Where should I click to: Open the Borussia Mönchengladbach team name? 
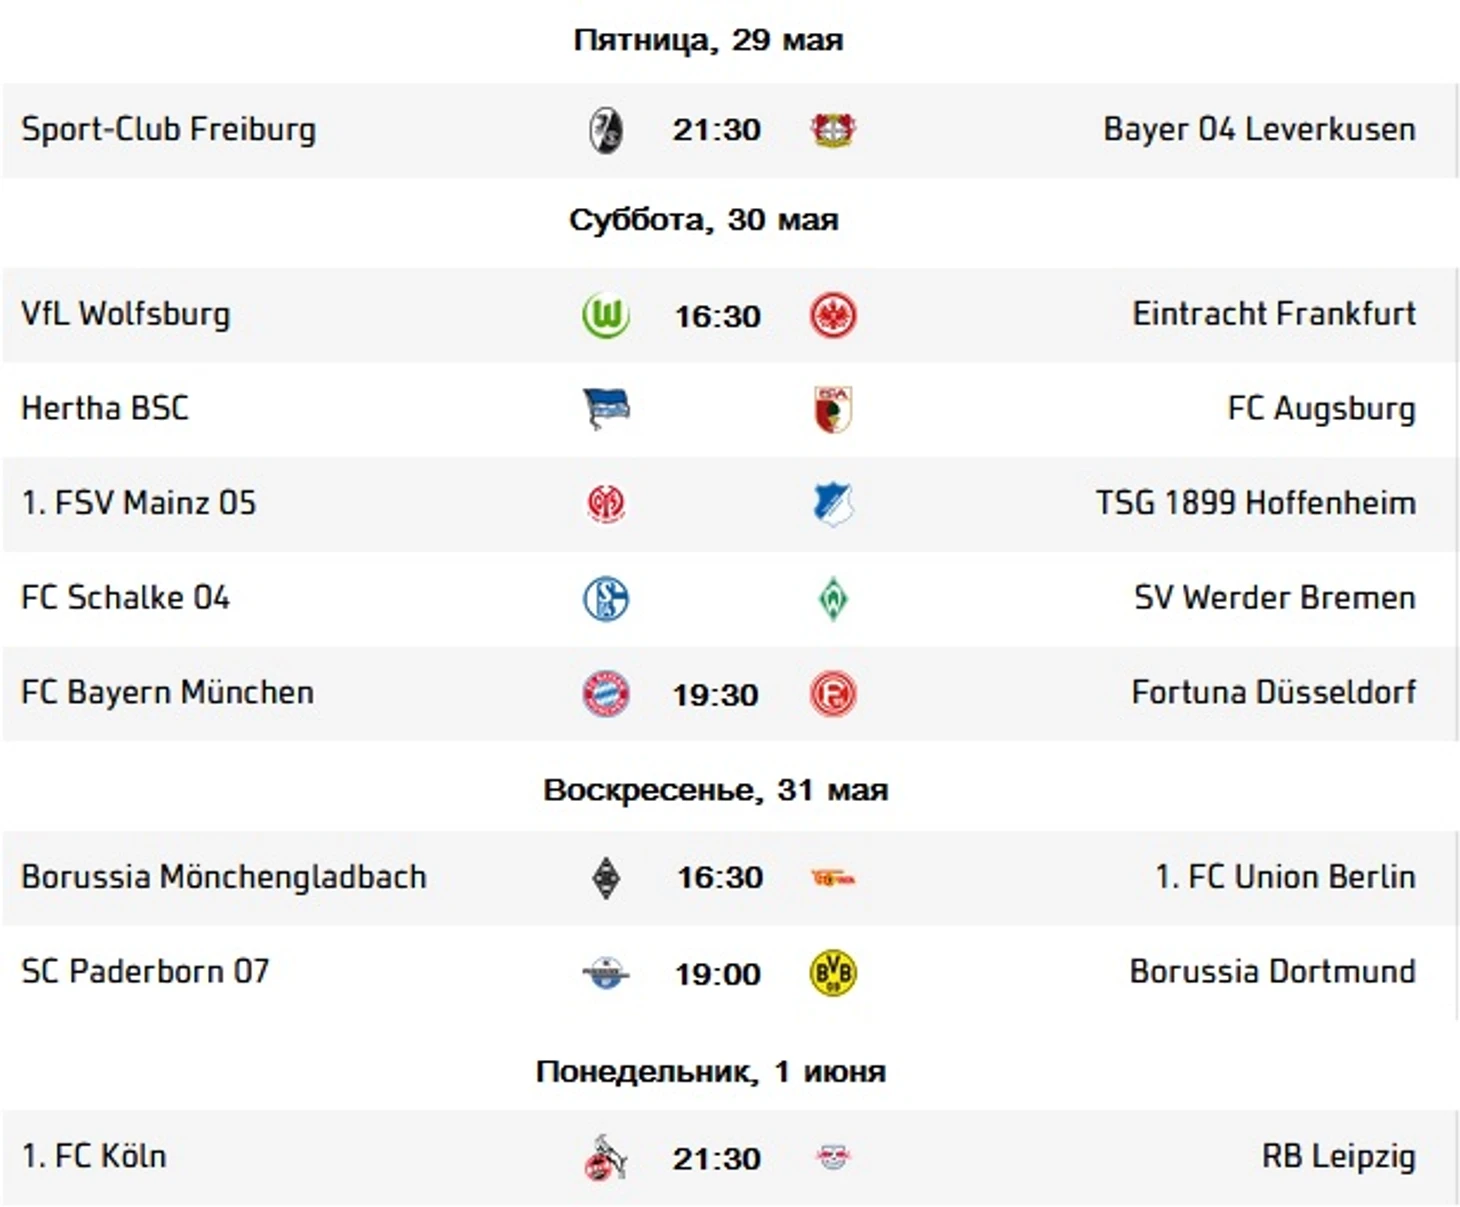point(224,877)
